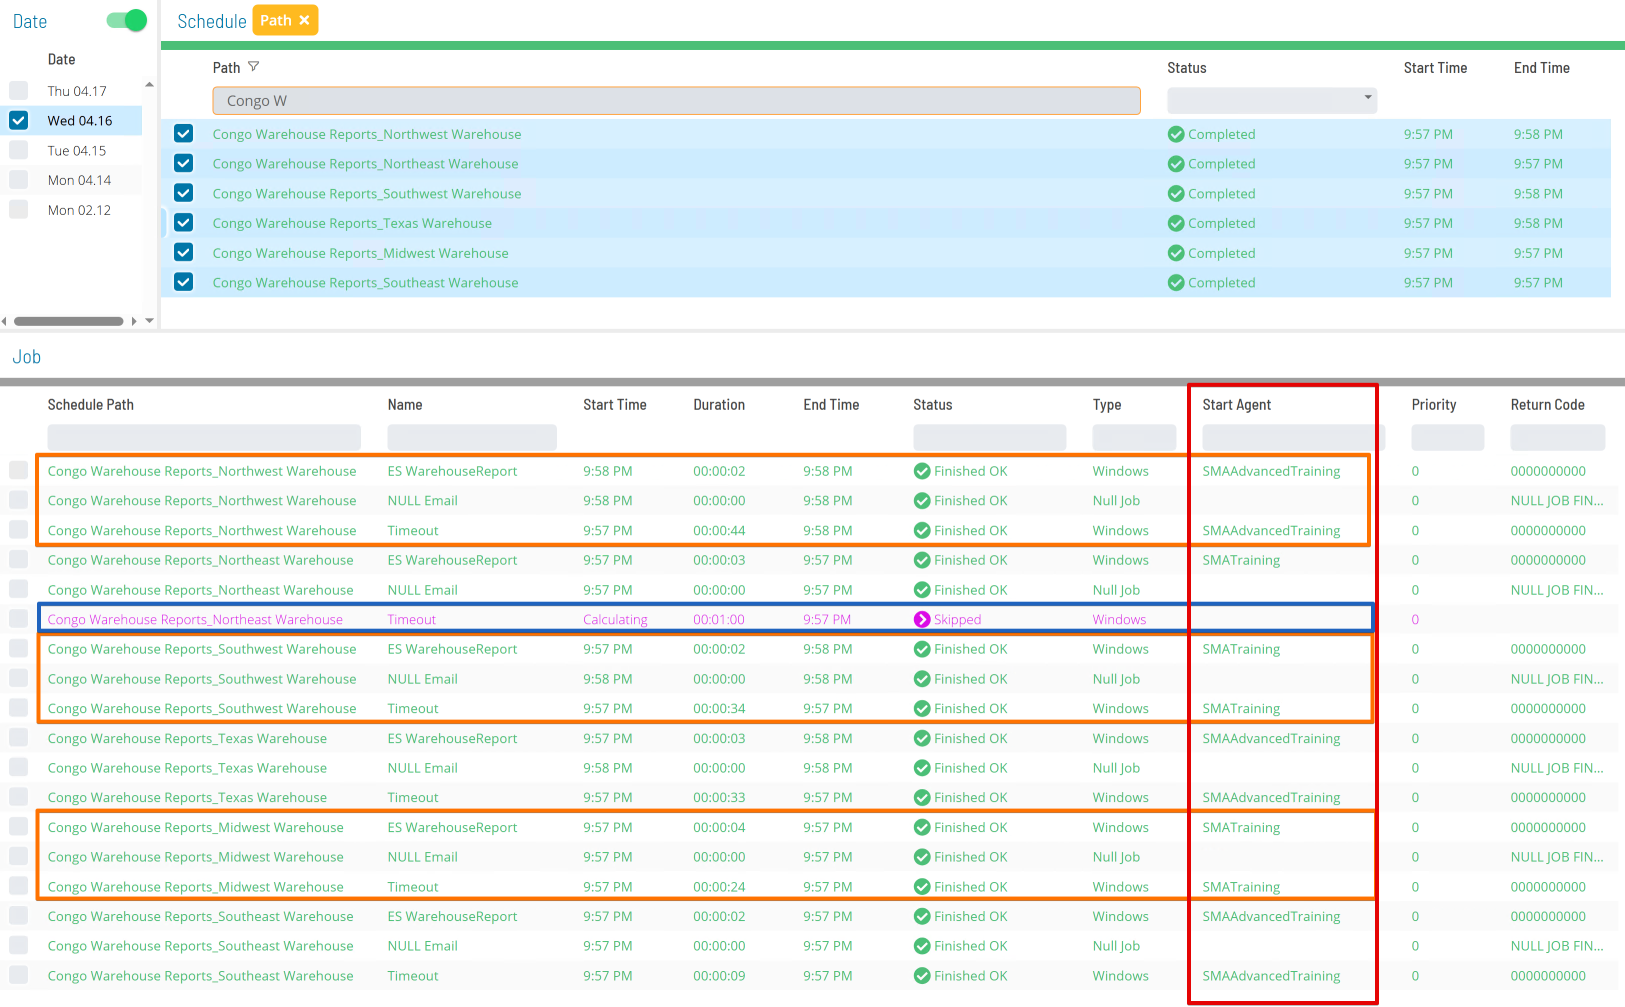
Task: Toggle the Date switch off
Action: (x=127, y=20)
